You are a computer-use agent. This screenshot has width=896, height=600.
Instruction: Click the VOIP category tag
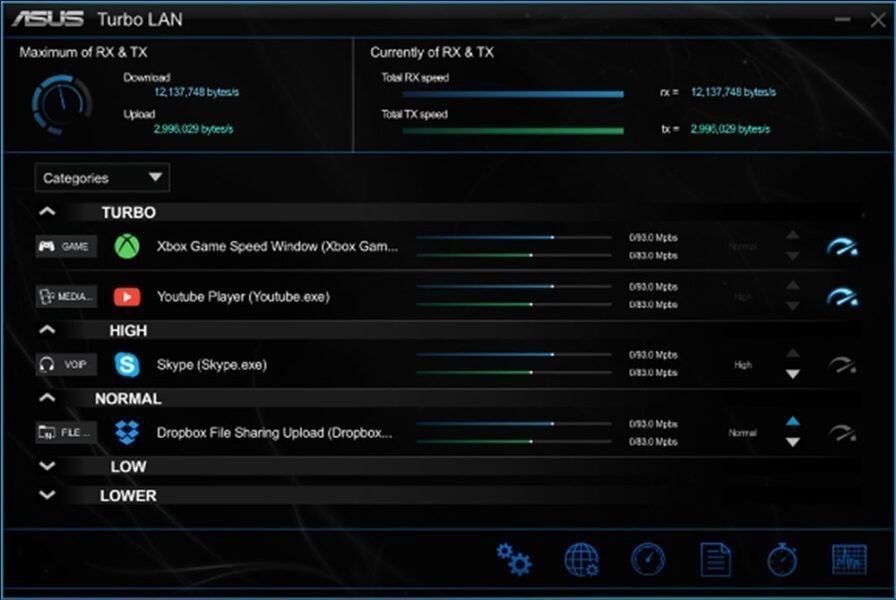66,365
